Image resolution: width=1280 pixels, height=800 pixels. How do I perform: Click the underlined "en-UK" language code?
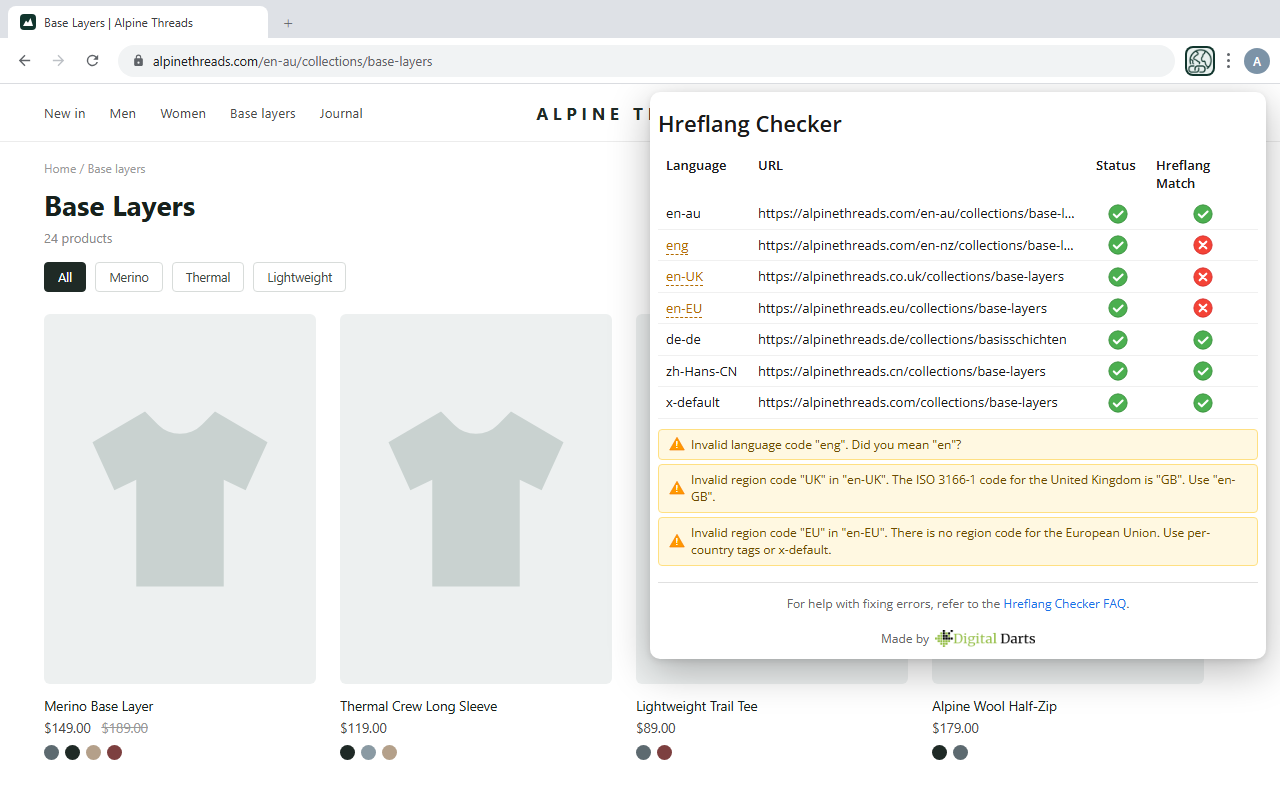[x=684, y=277]
